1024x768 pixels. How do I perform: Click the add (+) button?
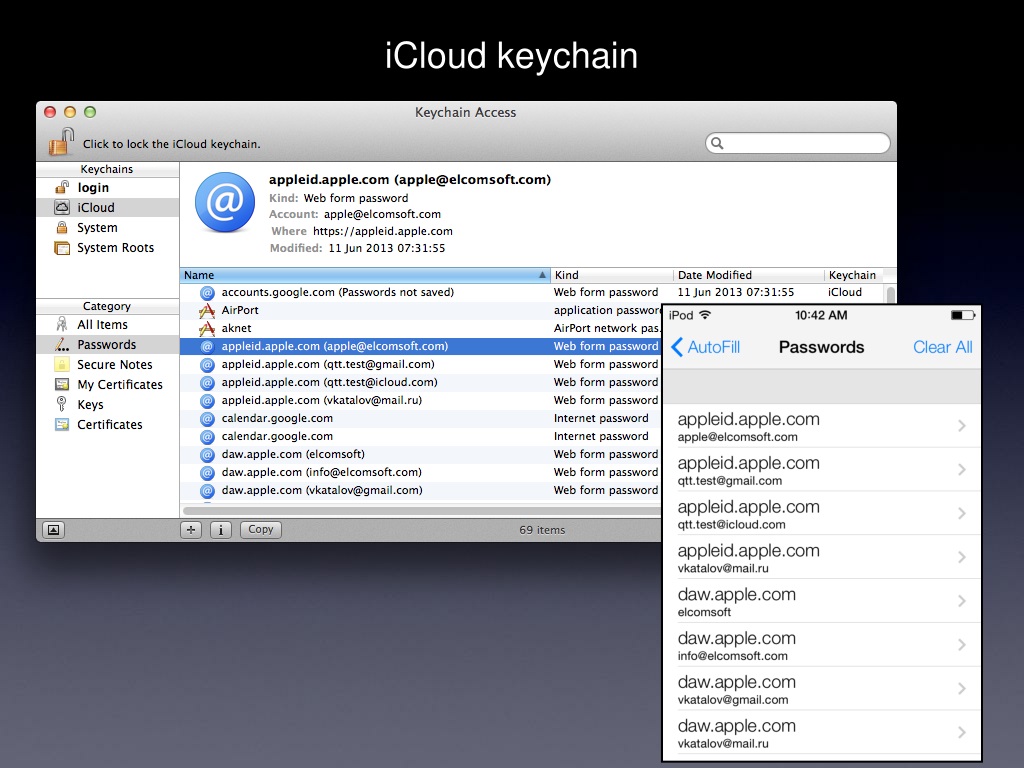point(191,530)
